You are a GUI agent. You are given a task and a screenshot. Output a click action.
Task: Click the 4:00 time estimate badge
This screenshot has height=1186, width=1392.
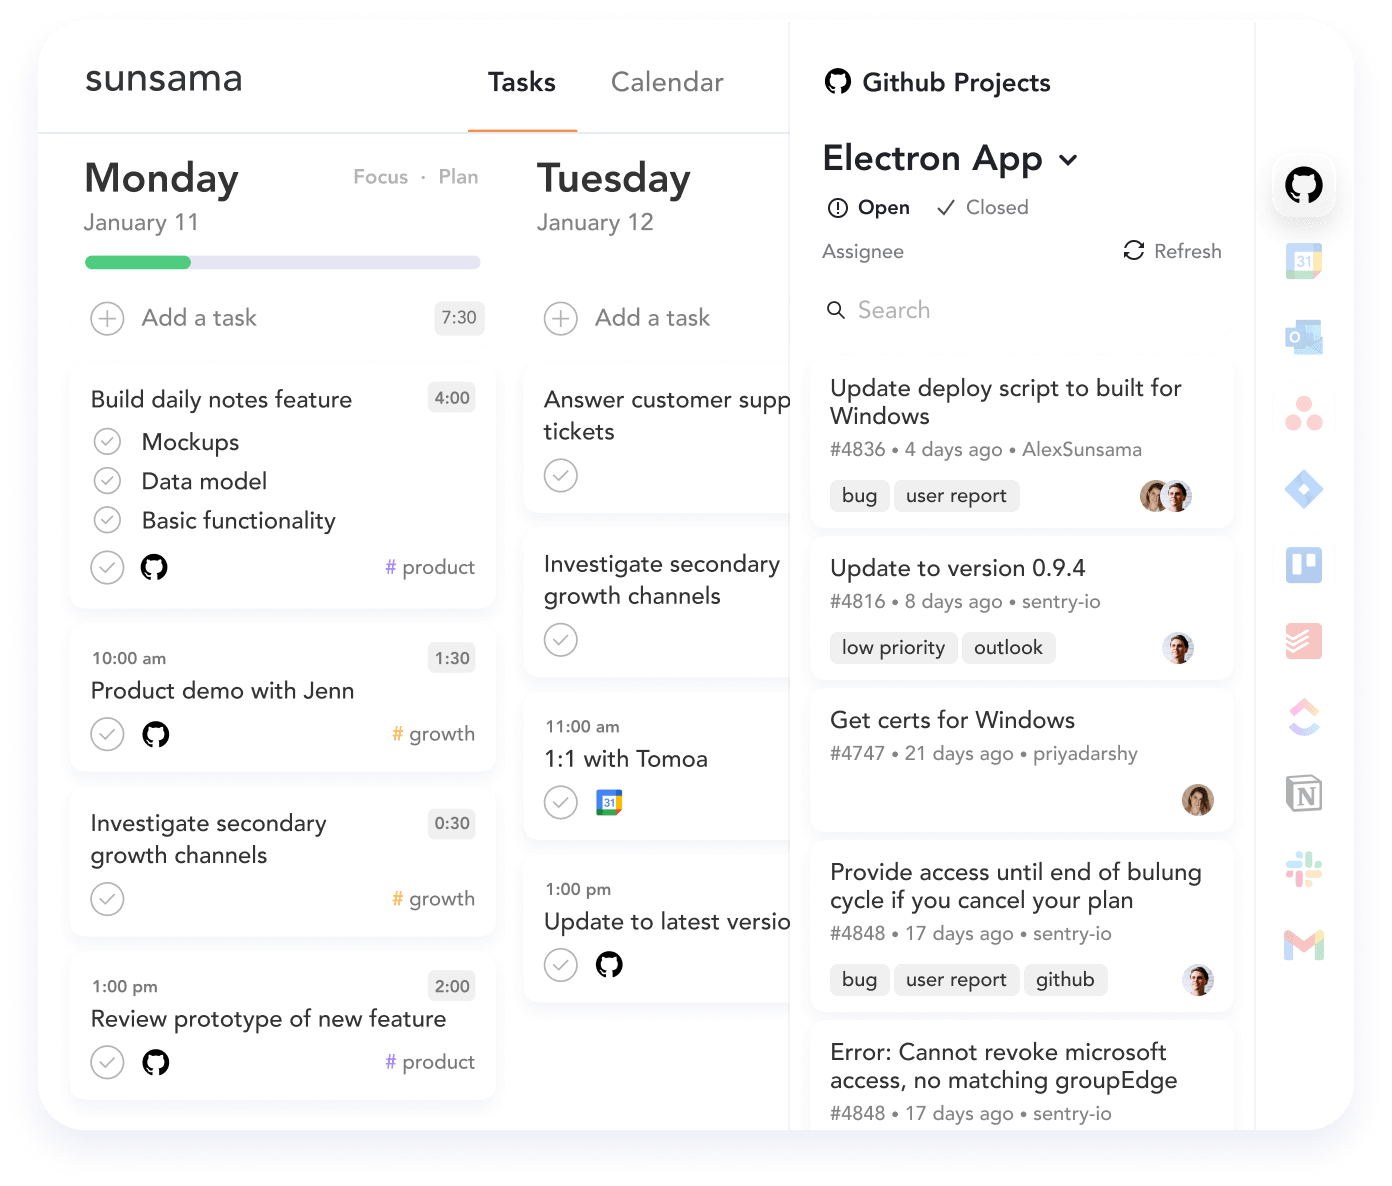[452, 398]
